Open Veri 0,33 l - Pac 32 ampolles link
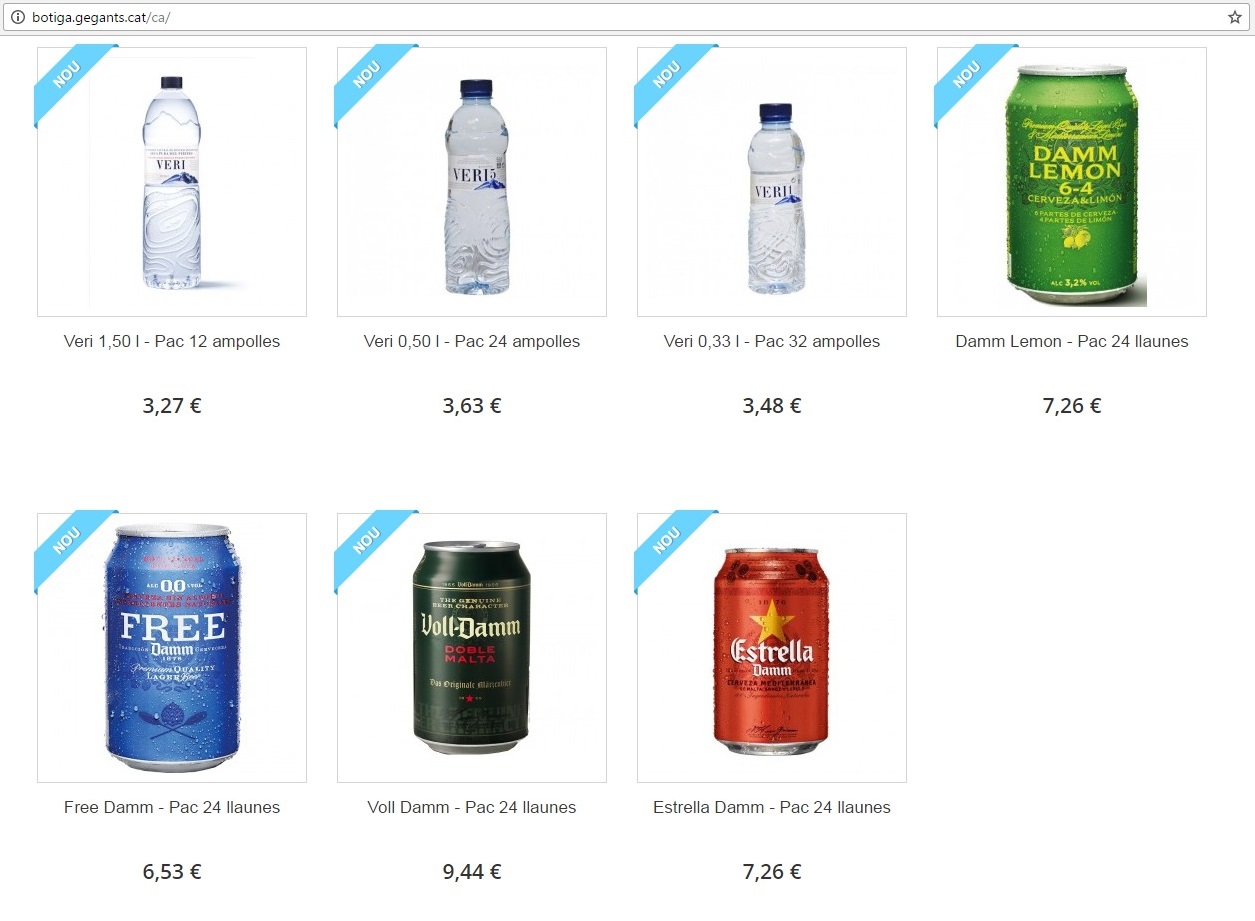This screenshot has width=1255, height=921. click(772, 341)
